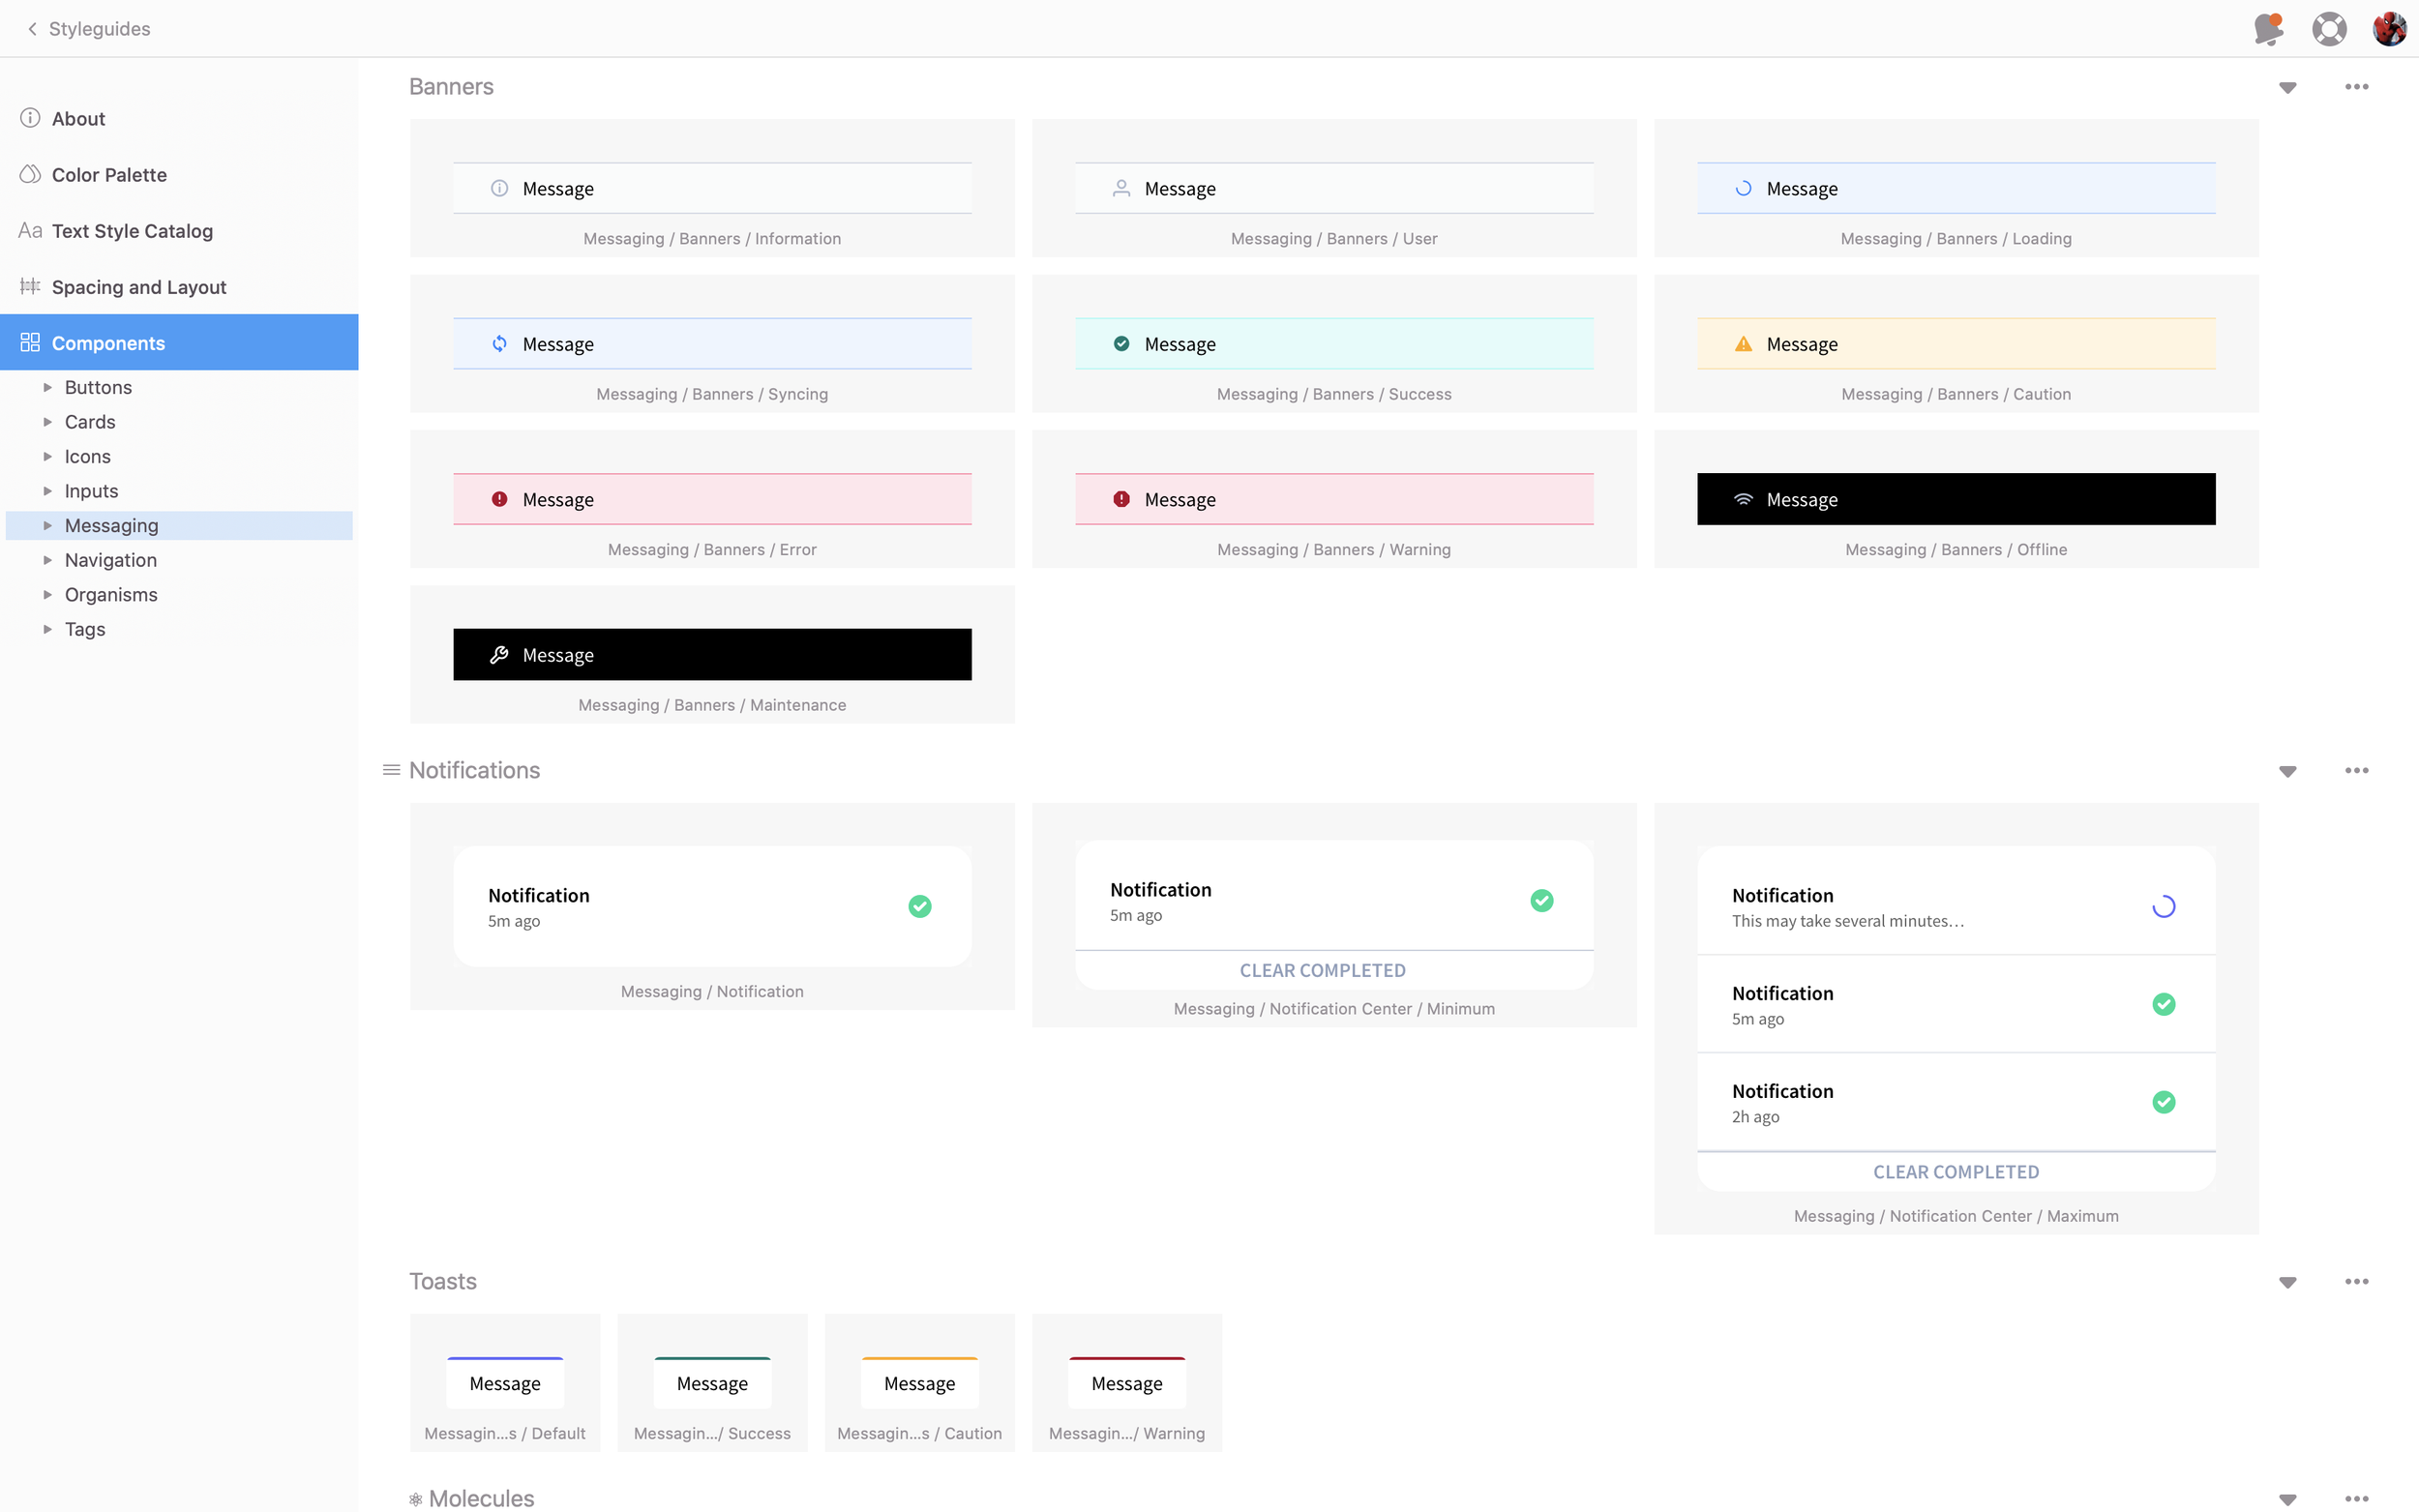Click CLEAR COMPLETED in the Minimum notification center
The height and width of the screenshot is (1512, 2419).
[x=1322, y=970]
